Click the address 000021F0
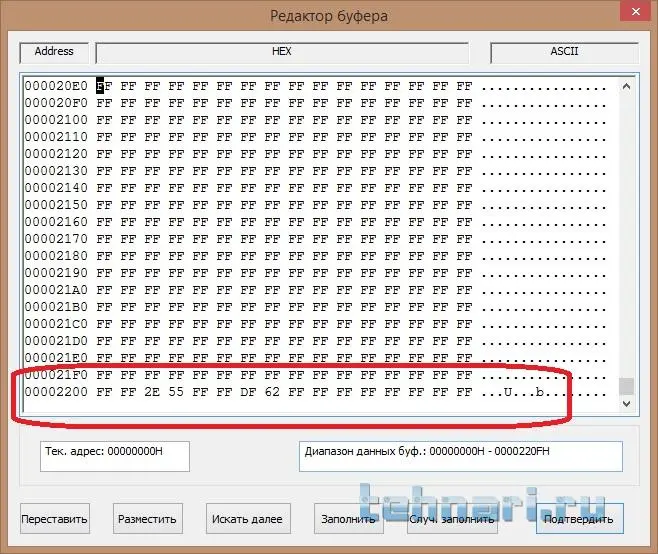 pyautogui.click(x=56, y=375)
